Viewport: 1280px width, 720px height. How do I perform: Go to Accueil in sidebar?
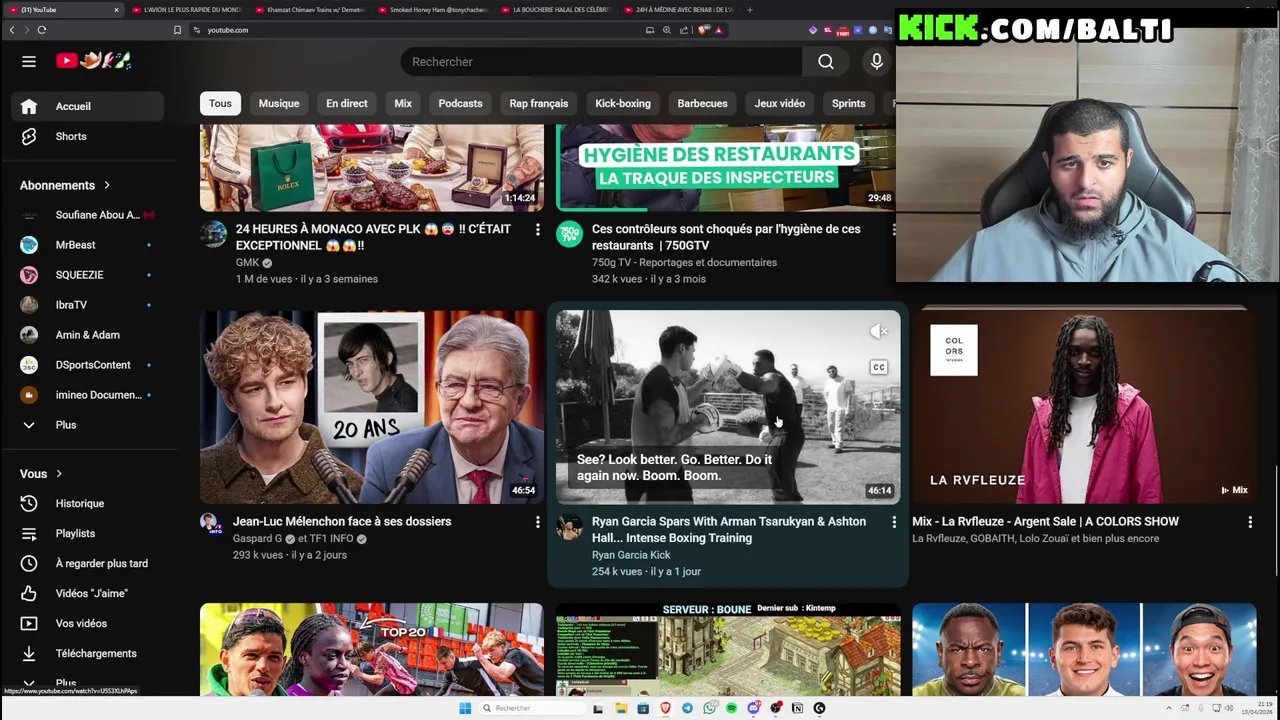point(88,106)
